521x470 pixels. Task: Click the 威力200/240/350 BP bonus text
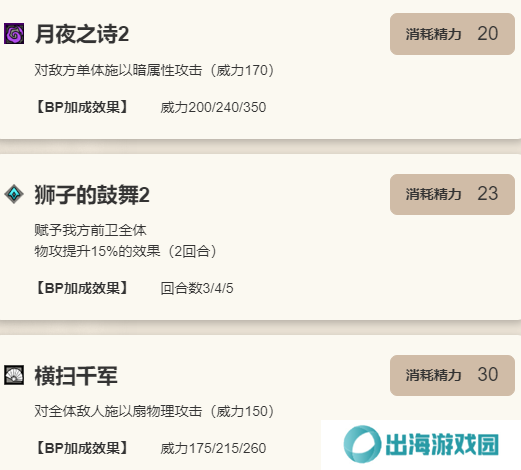click(213, 107)
